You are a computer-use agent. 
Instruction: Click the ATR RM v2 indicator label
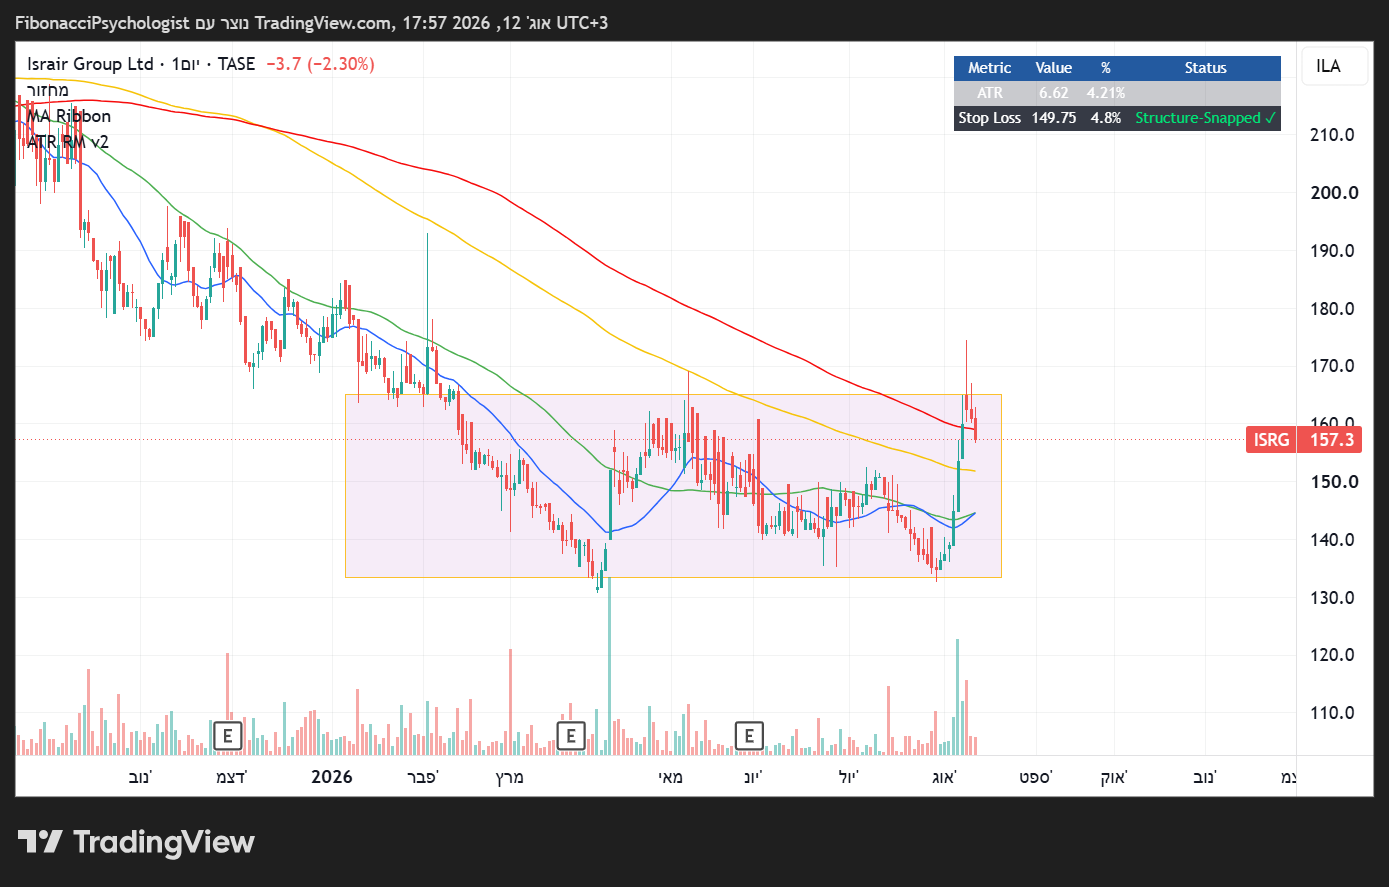coord(68,142)
